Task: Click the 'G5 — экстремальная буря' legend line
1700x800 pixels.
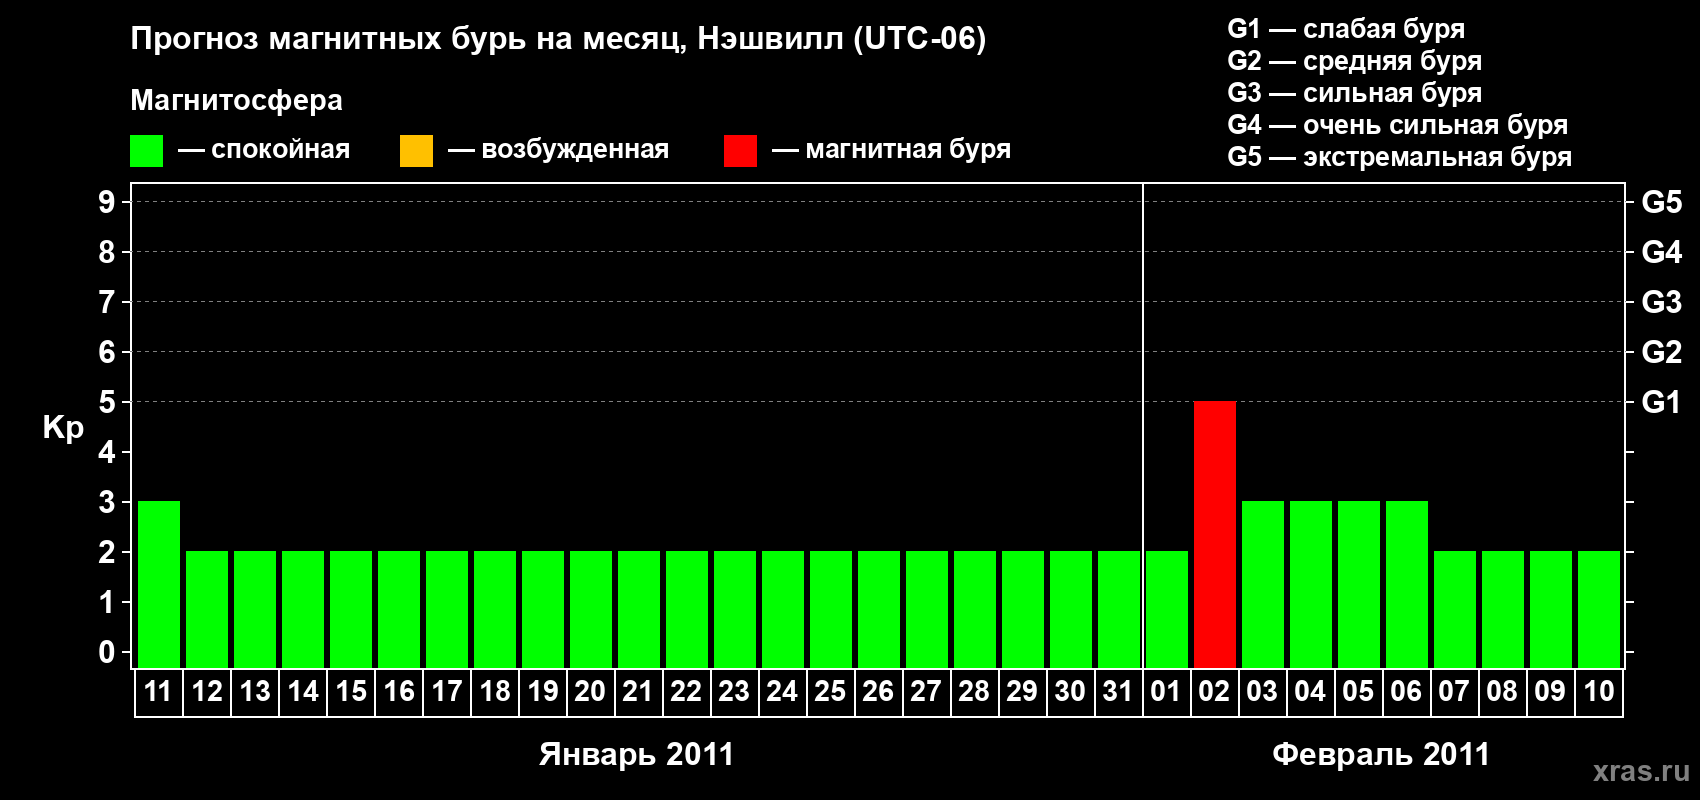Action: [1400, 157]
